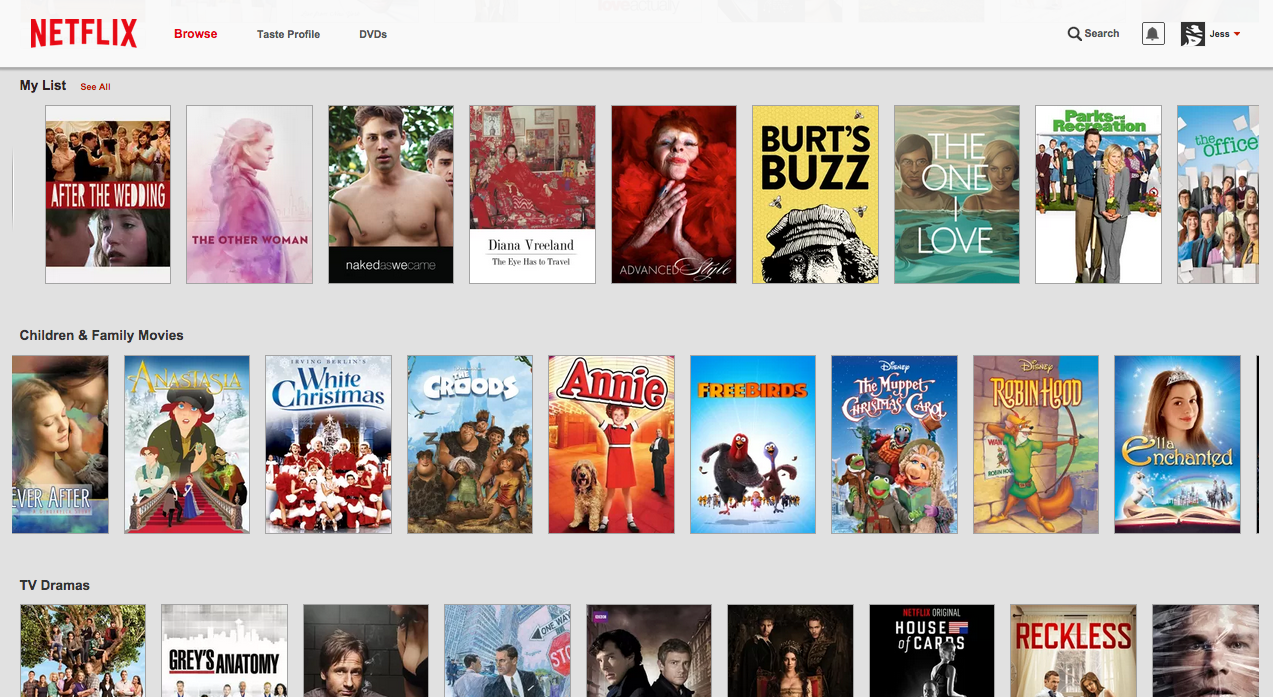Open the House of Cards poster
Image resolution: width=1273 pixels, height=697 pixels.
932,650
